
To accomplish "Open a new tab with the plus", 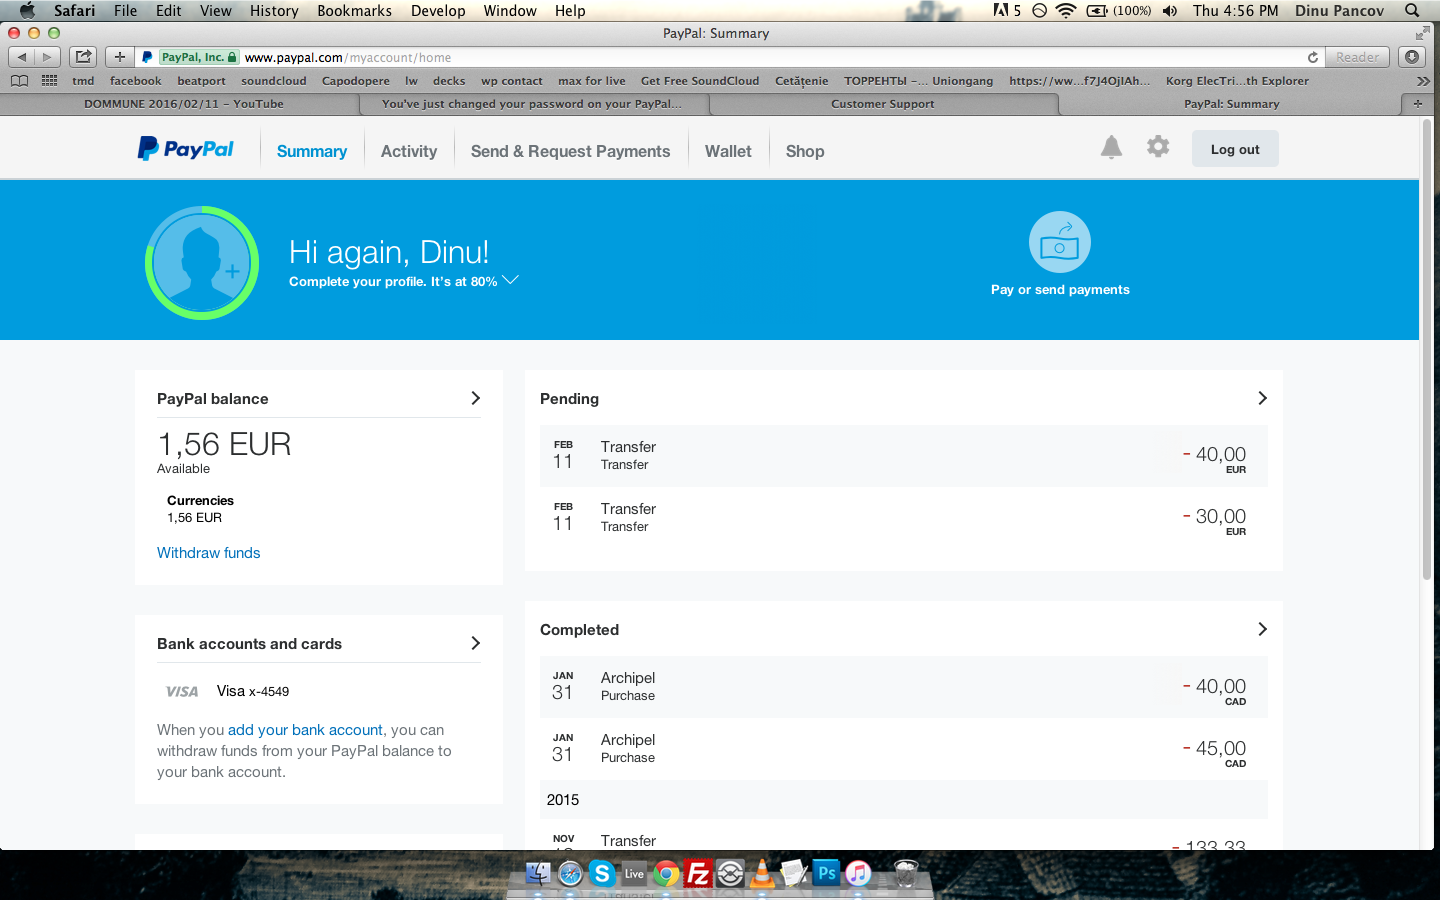I will (x=1417, y=103).
